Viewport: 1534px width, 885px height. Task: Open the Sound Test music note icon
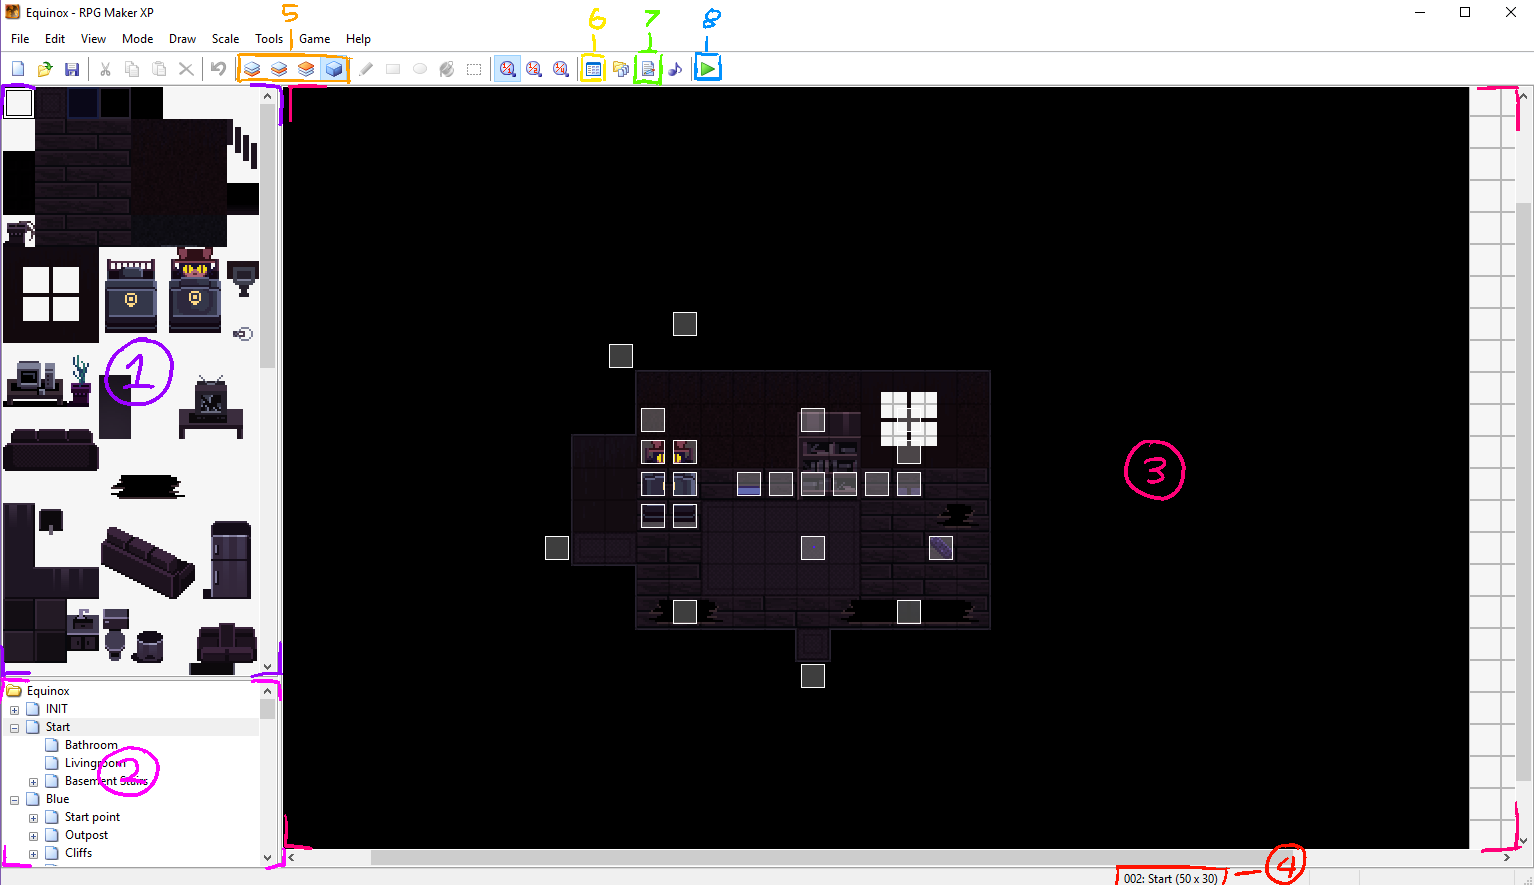(x=676, y=69)
